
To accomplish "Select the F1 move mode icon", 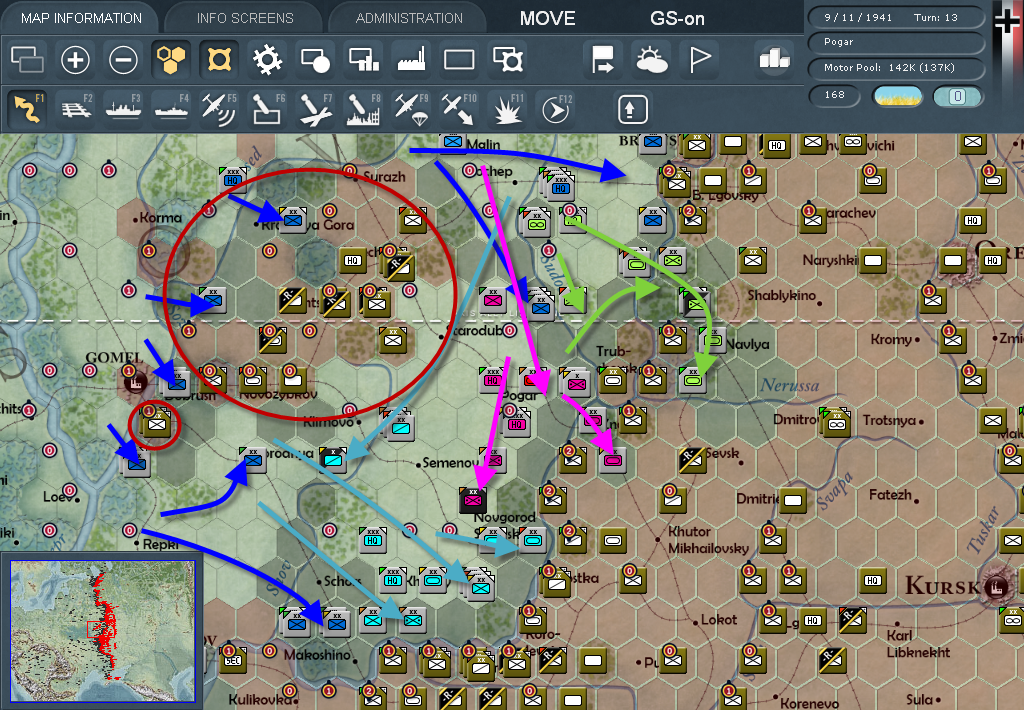I will tap(27, 108).
